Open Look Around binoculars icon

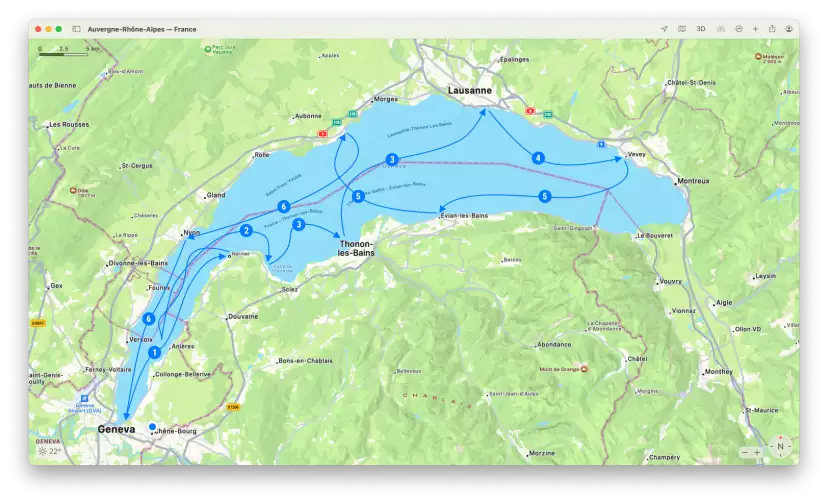(720, 29)
